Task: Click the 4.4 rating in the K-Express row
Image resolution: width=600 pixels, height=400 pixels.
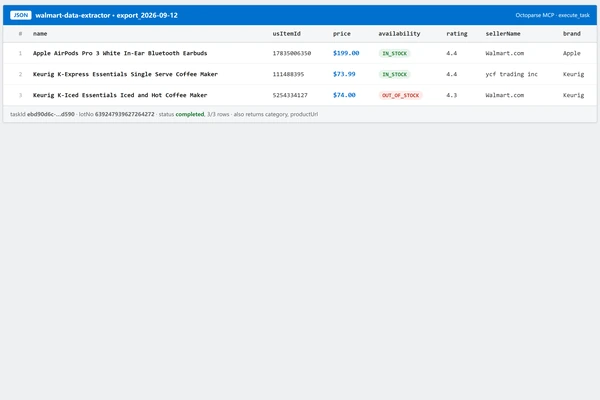Action: click(x=451, y=74)
